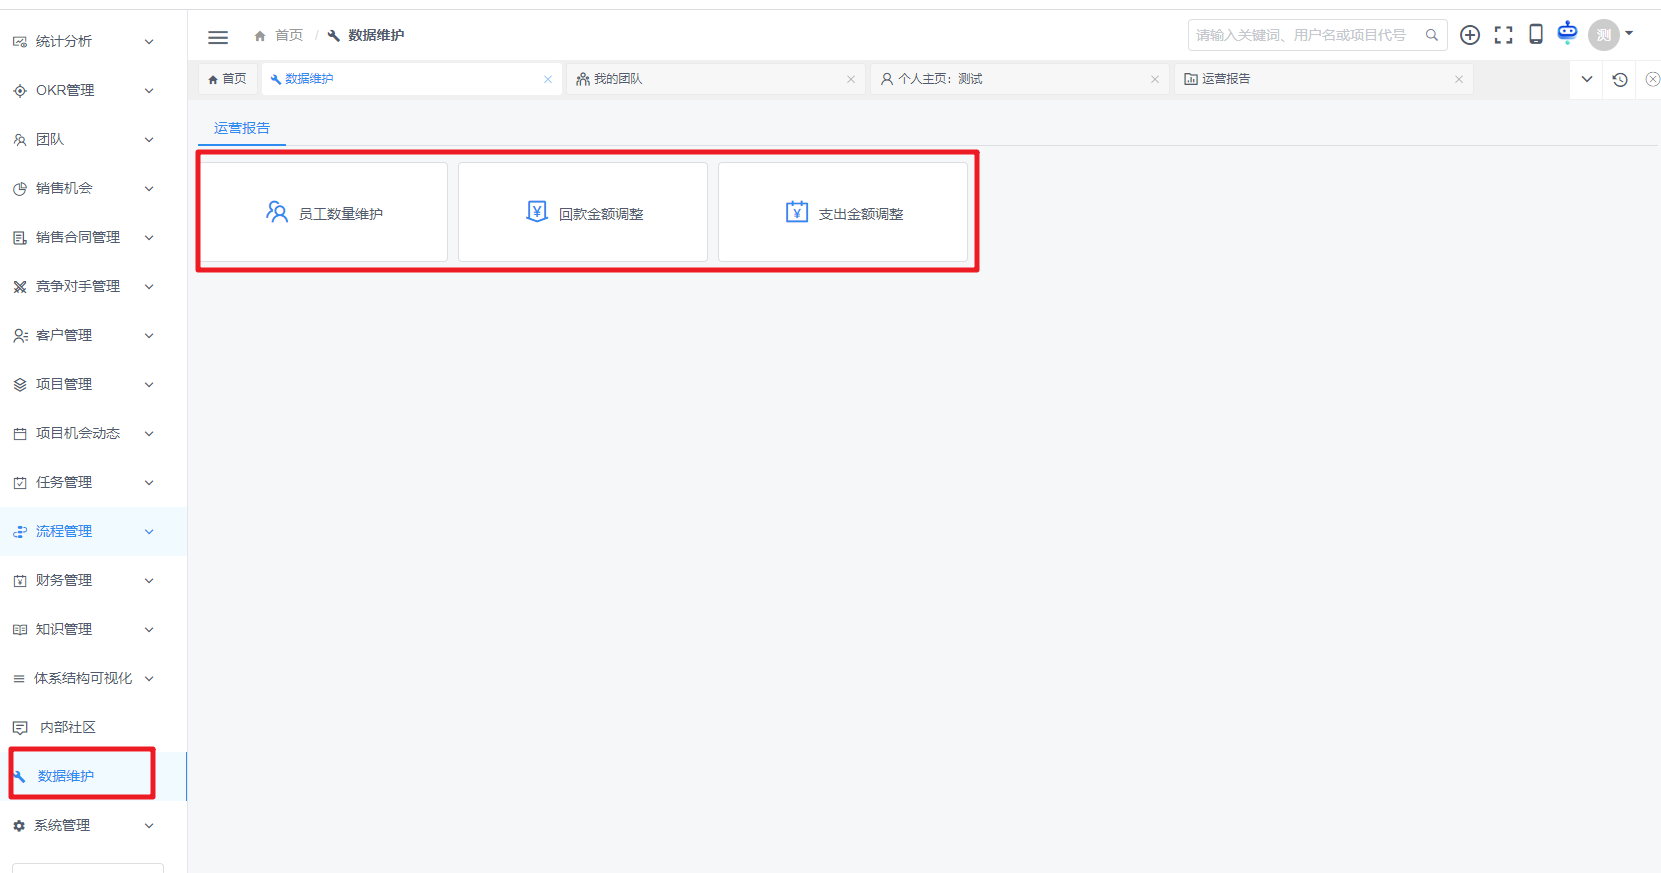The image size is (1661, 873).
Task: Expand the 销售合同管理 chevron
Action: [149, 238]
